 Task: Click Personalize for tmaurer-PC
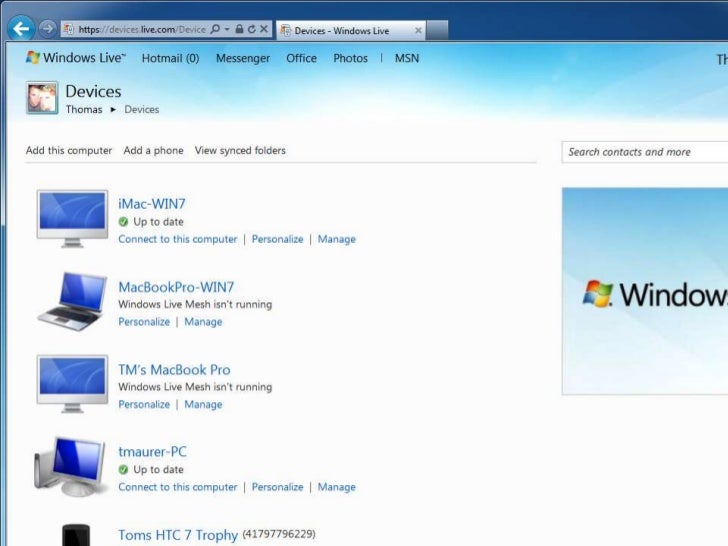(278, 487)
